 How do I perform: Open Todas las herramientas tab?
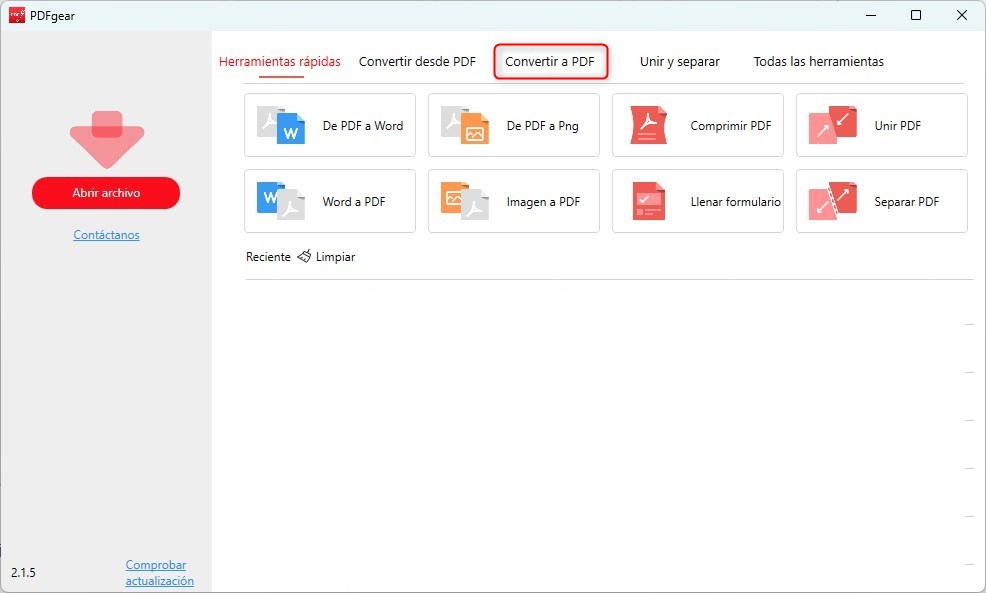tap(819, 62)
